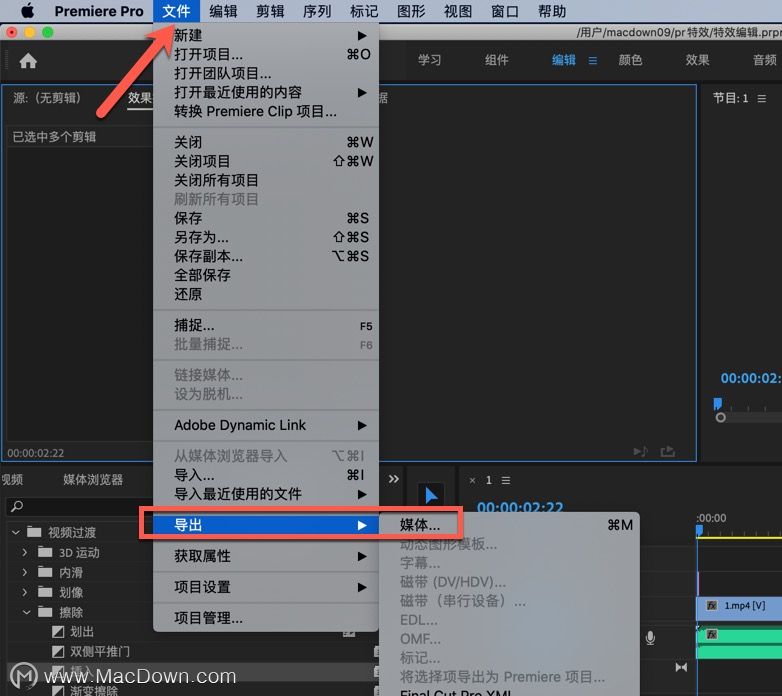
Task: Open the 编辑 workspace menu icon
Action: click(592, 60)
